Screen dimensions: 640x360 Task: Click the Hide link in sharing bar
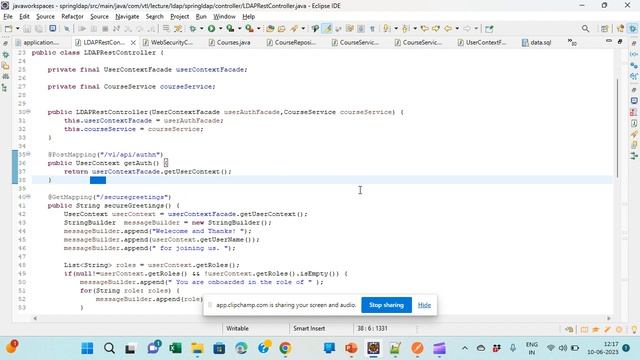[x=424, y=305]
